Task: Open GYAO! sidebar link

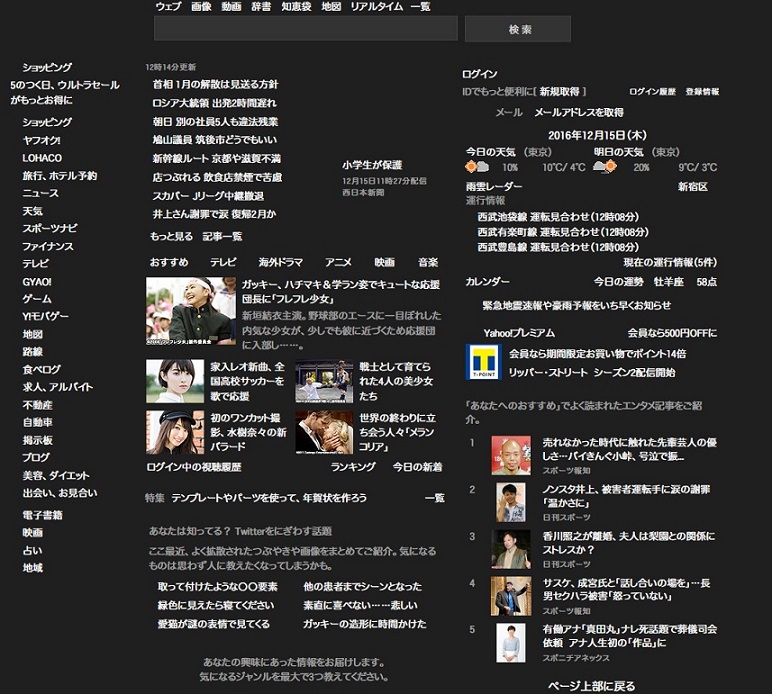Action: pos(37,282)
